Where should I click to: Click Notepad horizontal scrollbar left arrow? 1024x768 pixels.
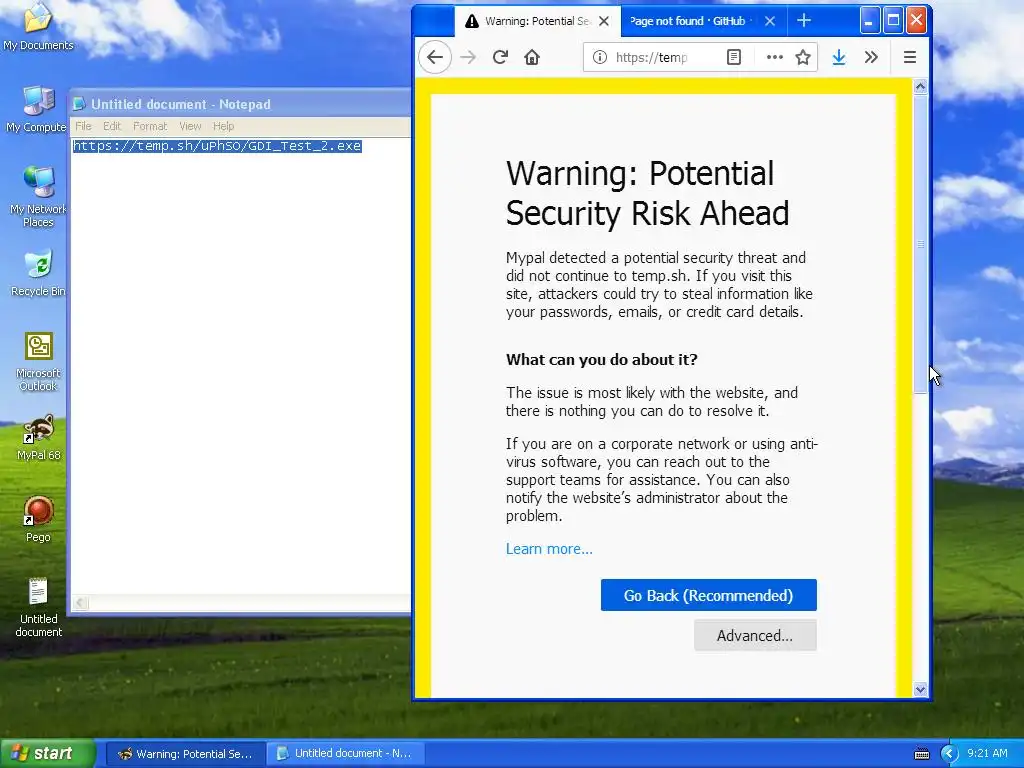(x=80, y=603)
